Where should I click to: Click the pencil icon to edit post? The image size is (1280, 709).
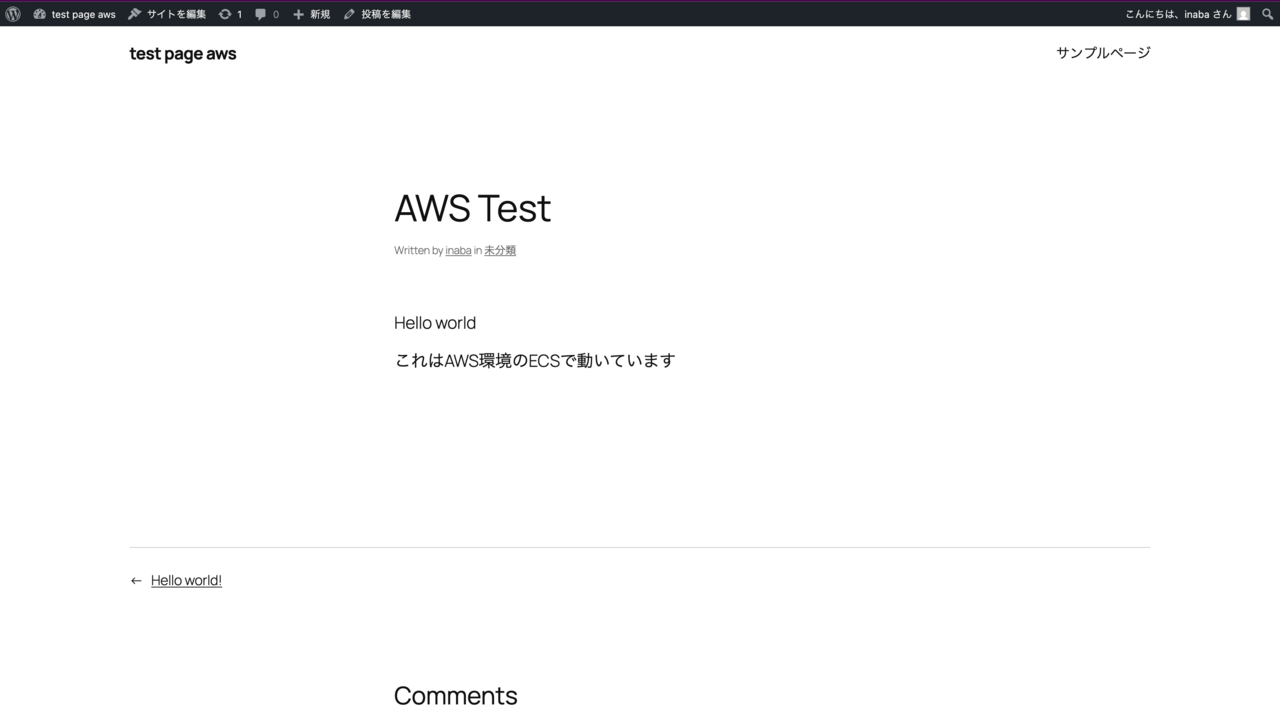click(349, 14)
